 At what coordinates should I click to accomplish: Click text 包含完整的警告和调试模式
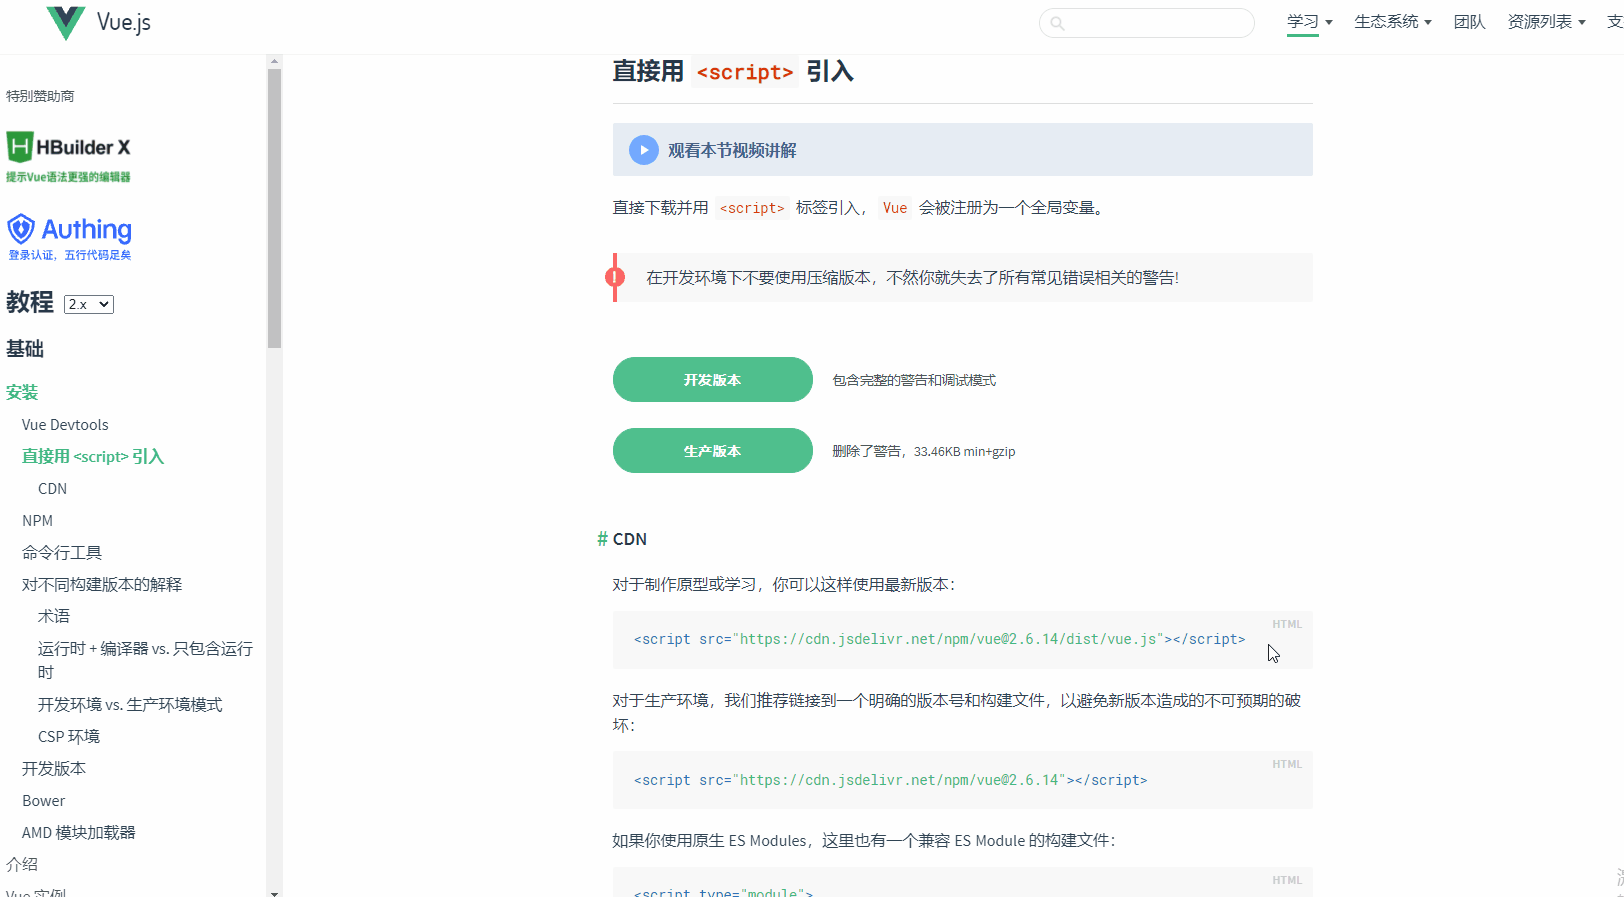tap(914, 380)
